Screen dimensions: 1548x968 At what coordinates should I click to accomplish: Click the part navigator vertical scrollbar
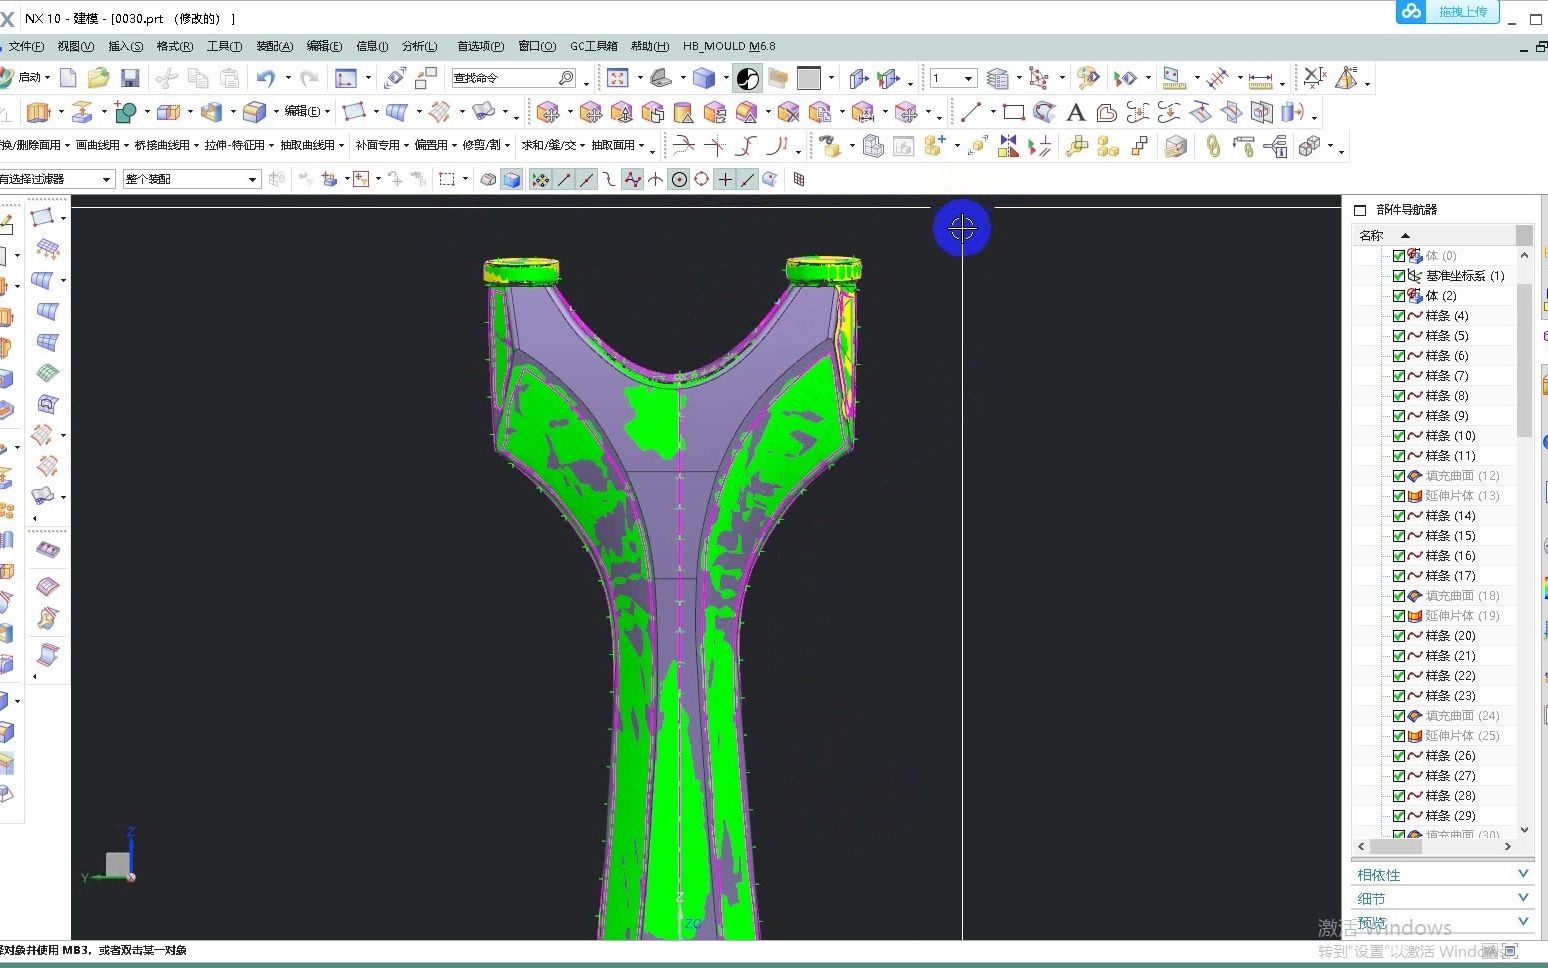click(x=1524, y=360)
